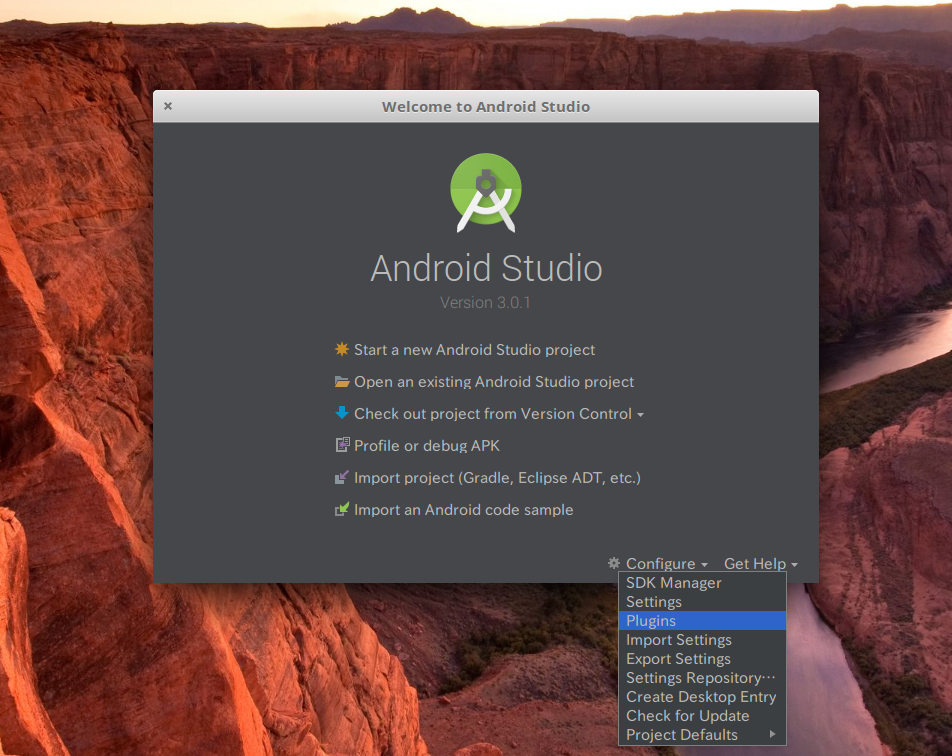Viewport: 952px width, 756px height.
Task: Check out project from Version Control
Action: (x=492, y=414)
